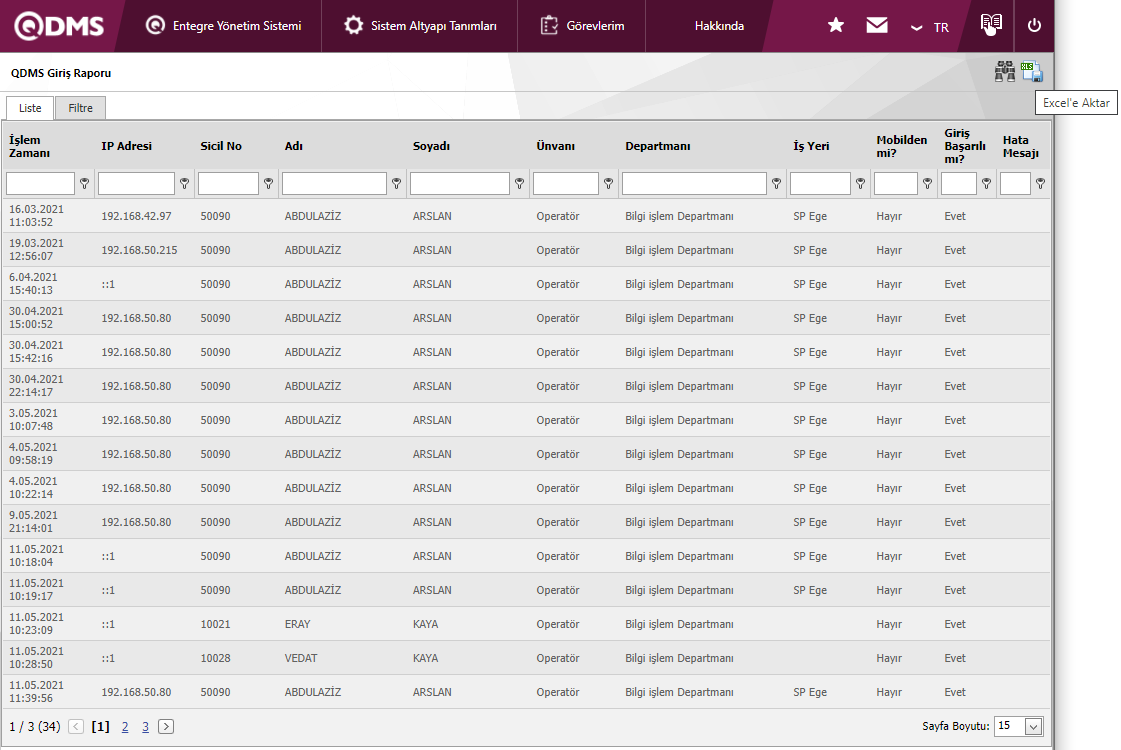The height and width of the screenshot is (750, 1121).
Task: Click the filter icon beside Departmanı field
Action: [x=776, y=184]
